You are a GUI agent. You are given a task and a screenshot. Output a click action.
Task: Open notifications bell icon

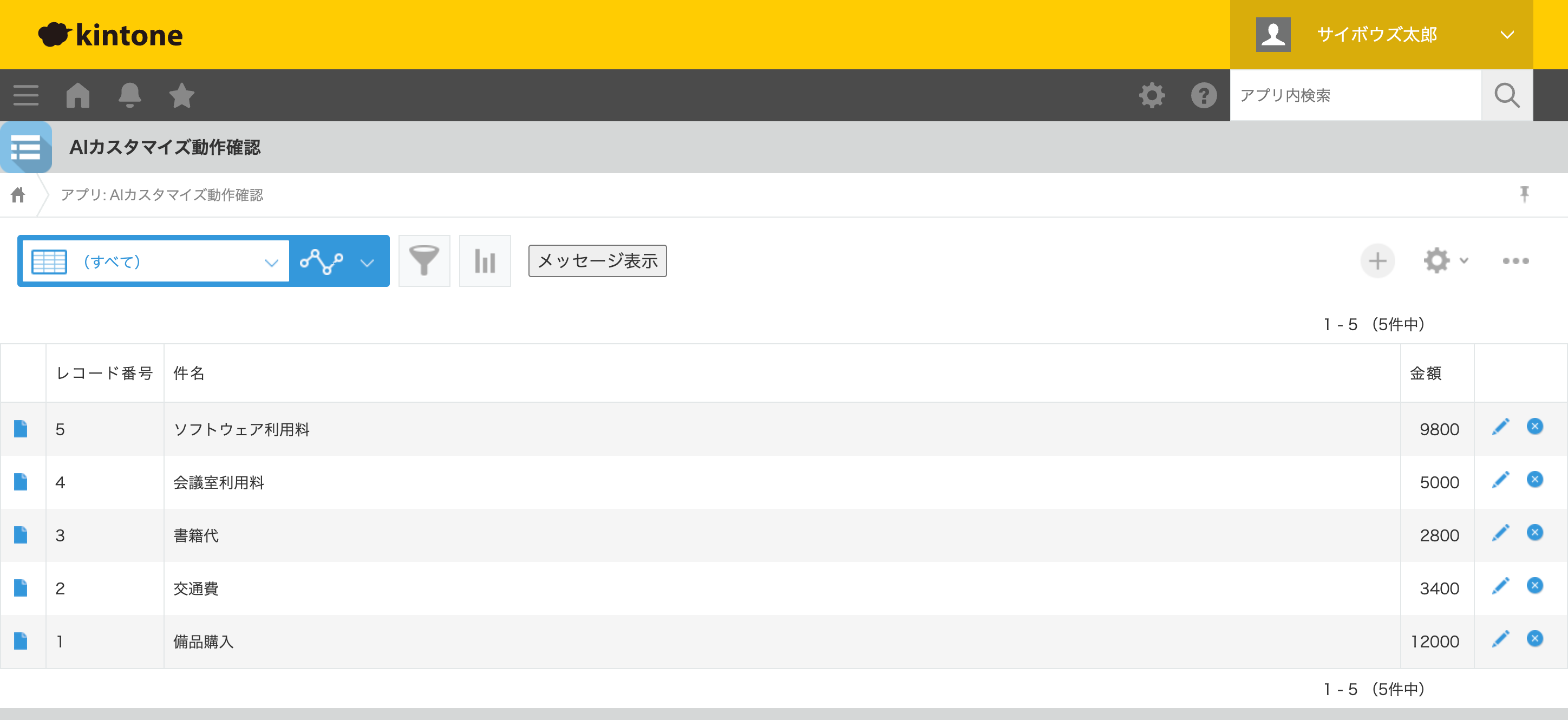(130, 95)
